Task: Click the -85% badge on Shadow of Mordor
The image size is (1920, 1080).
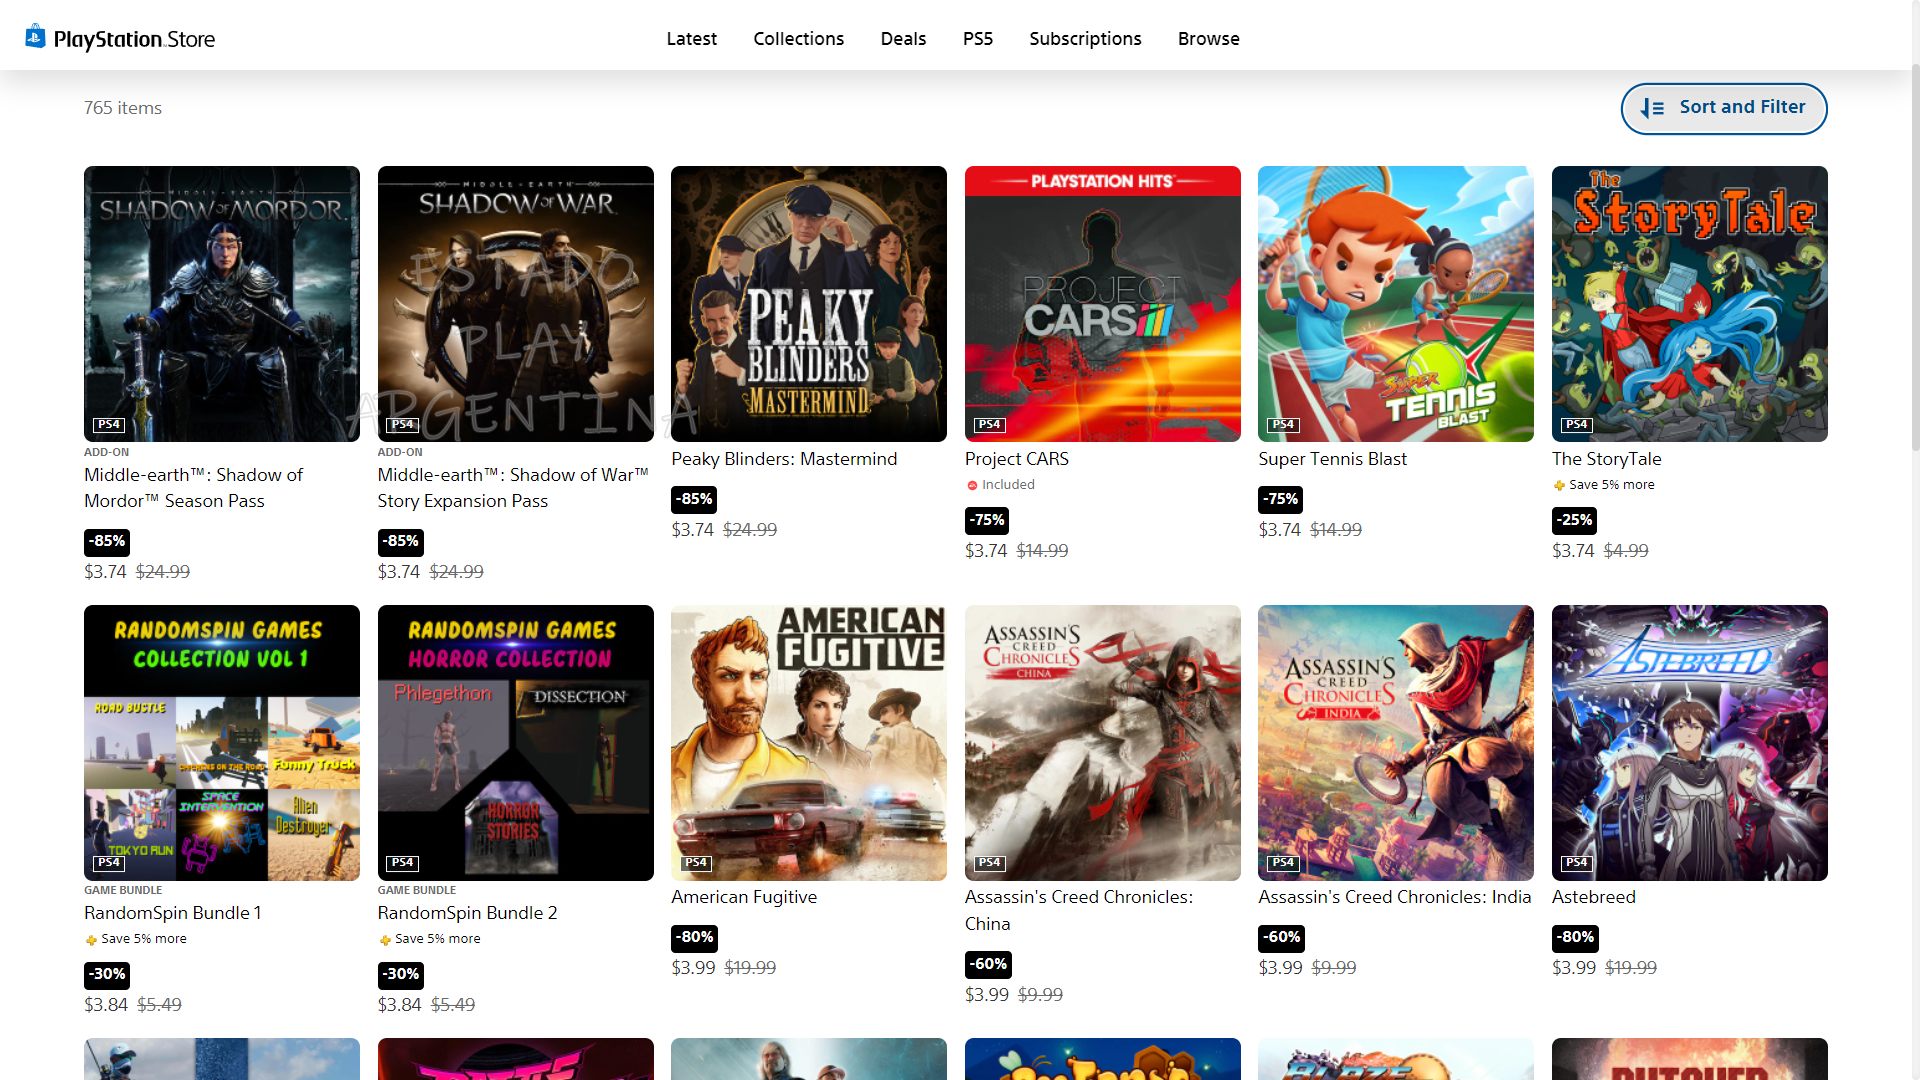Action: 106,541
